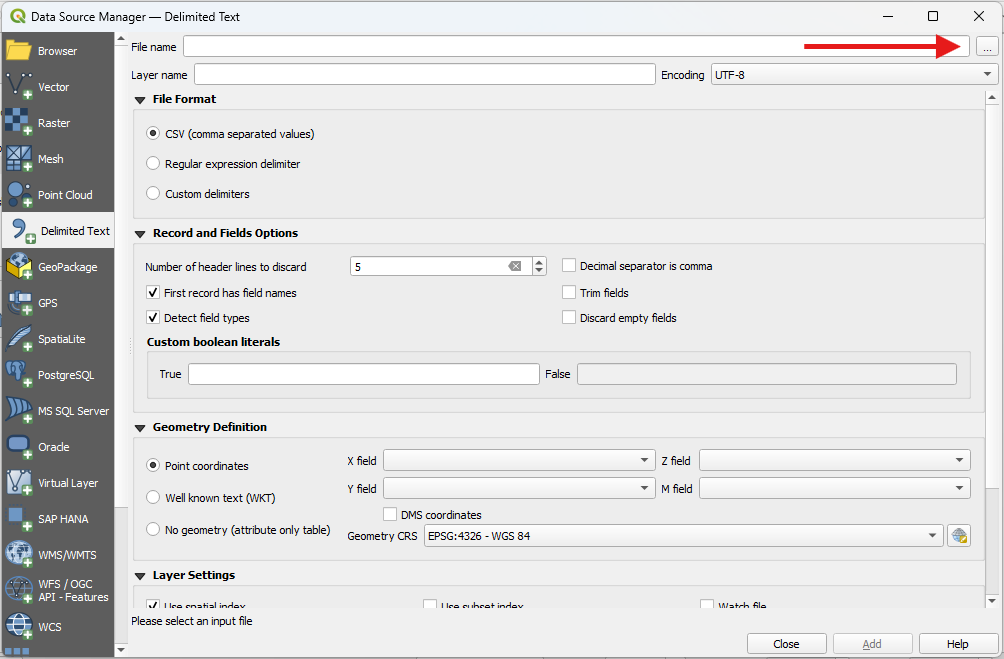Select the Raster data source
1004x659 pixels.
click(x=58, y=122)
